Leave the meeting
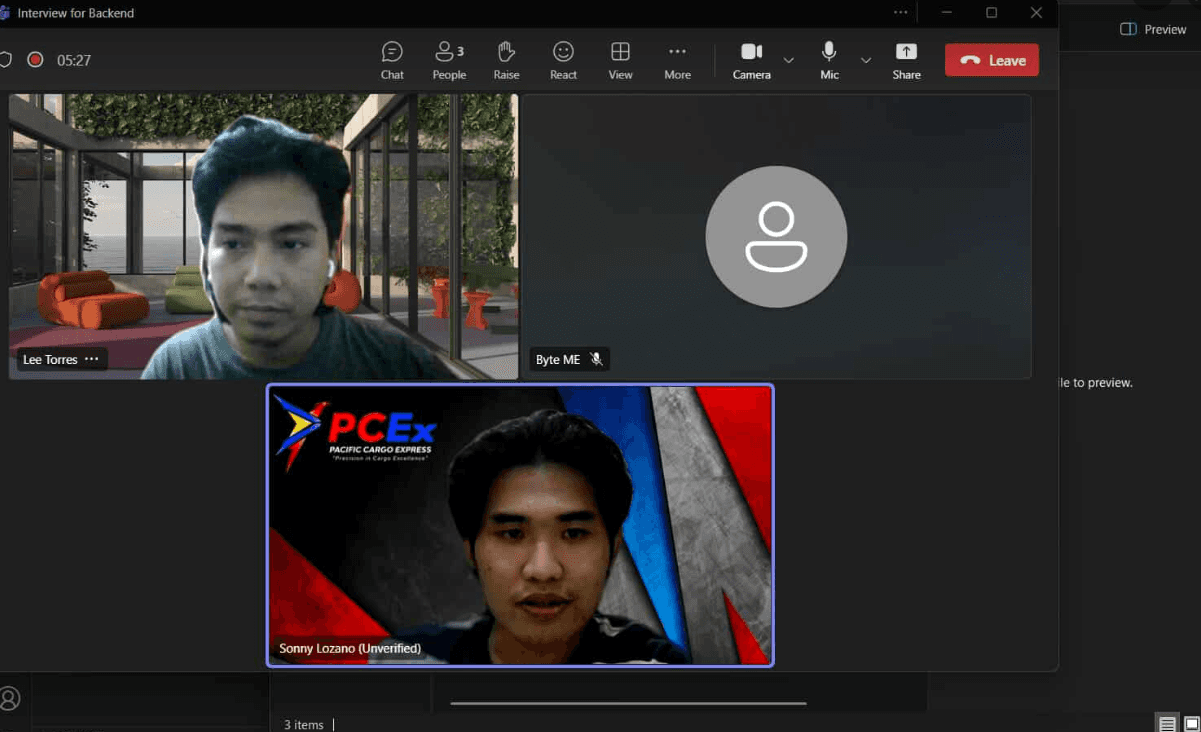The image size is (1201, 732). coord(992,60)
